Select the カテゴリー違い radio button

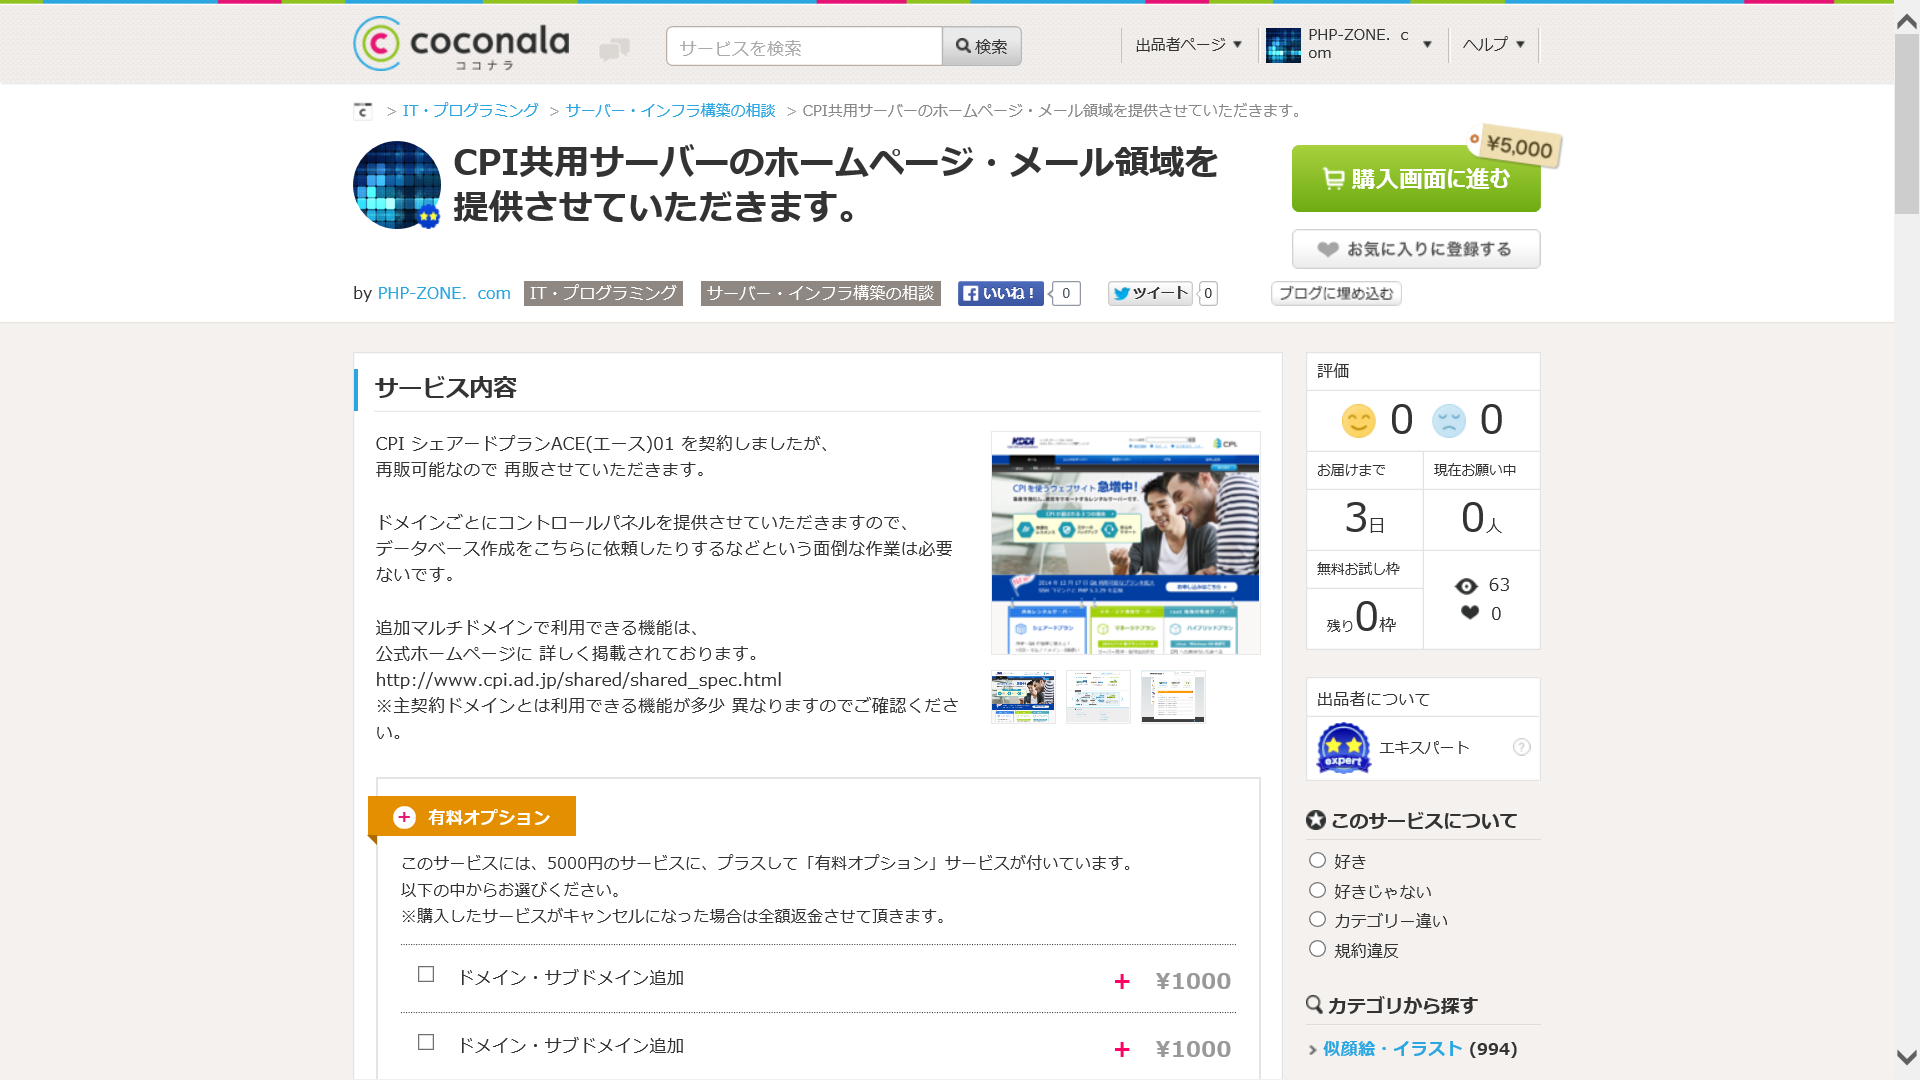(x=1317, y=919)
